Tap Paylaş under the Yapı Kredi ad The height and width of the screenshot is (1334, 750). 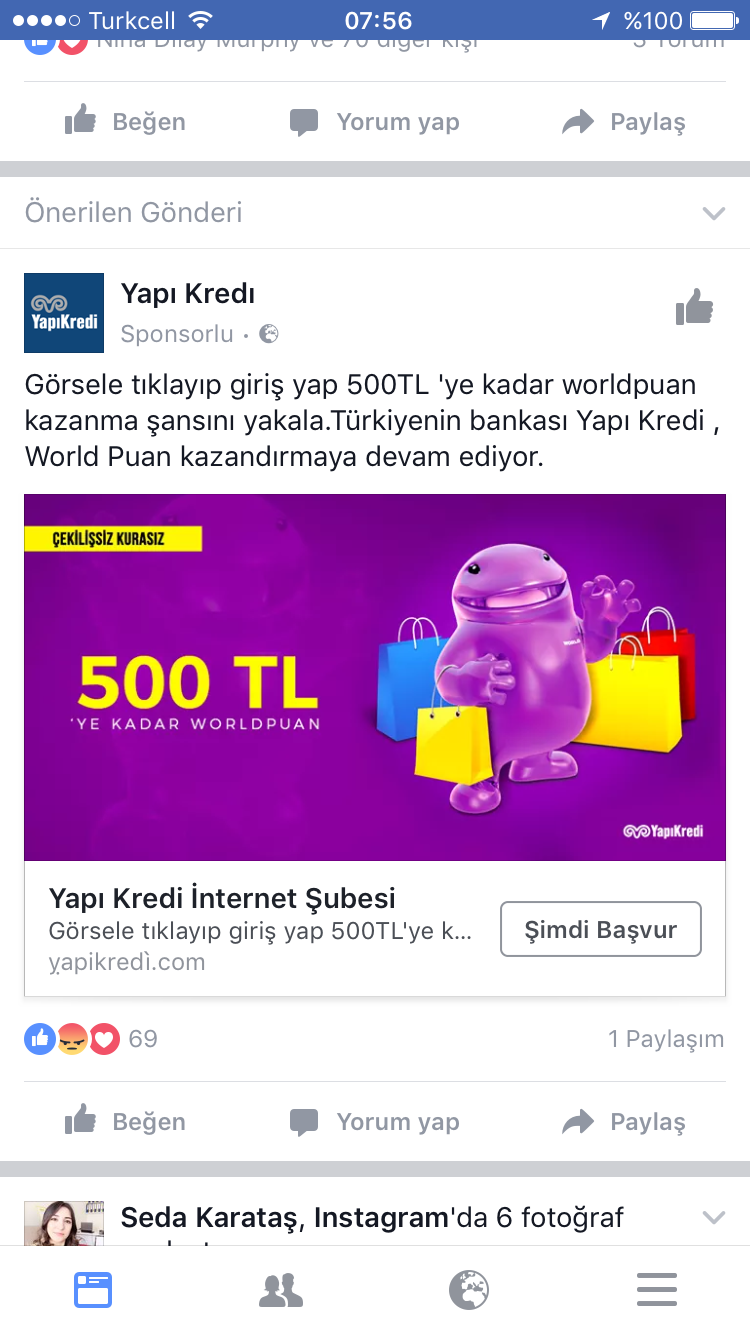[624, 1122]
